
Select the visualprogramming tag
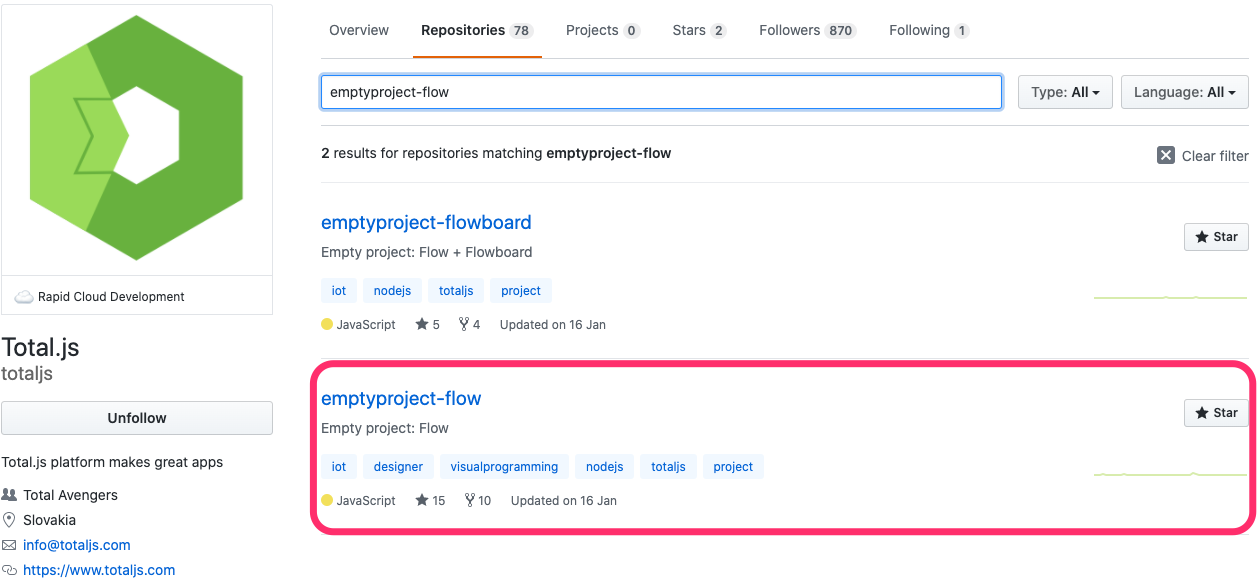(504, 467)
